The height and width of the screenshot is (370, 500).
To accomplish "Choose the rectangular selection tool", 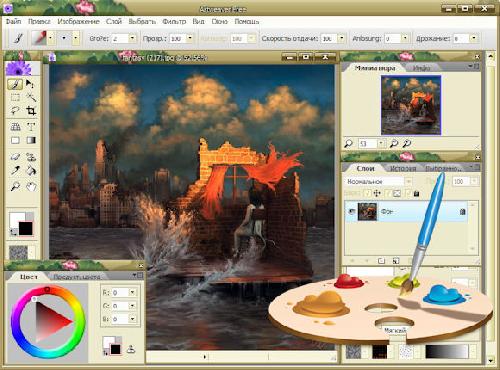I will click(x=15, y=97).
